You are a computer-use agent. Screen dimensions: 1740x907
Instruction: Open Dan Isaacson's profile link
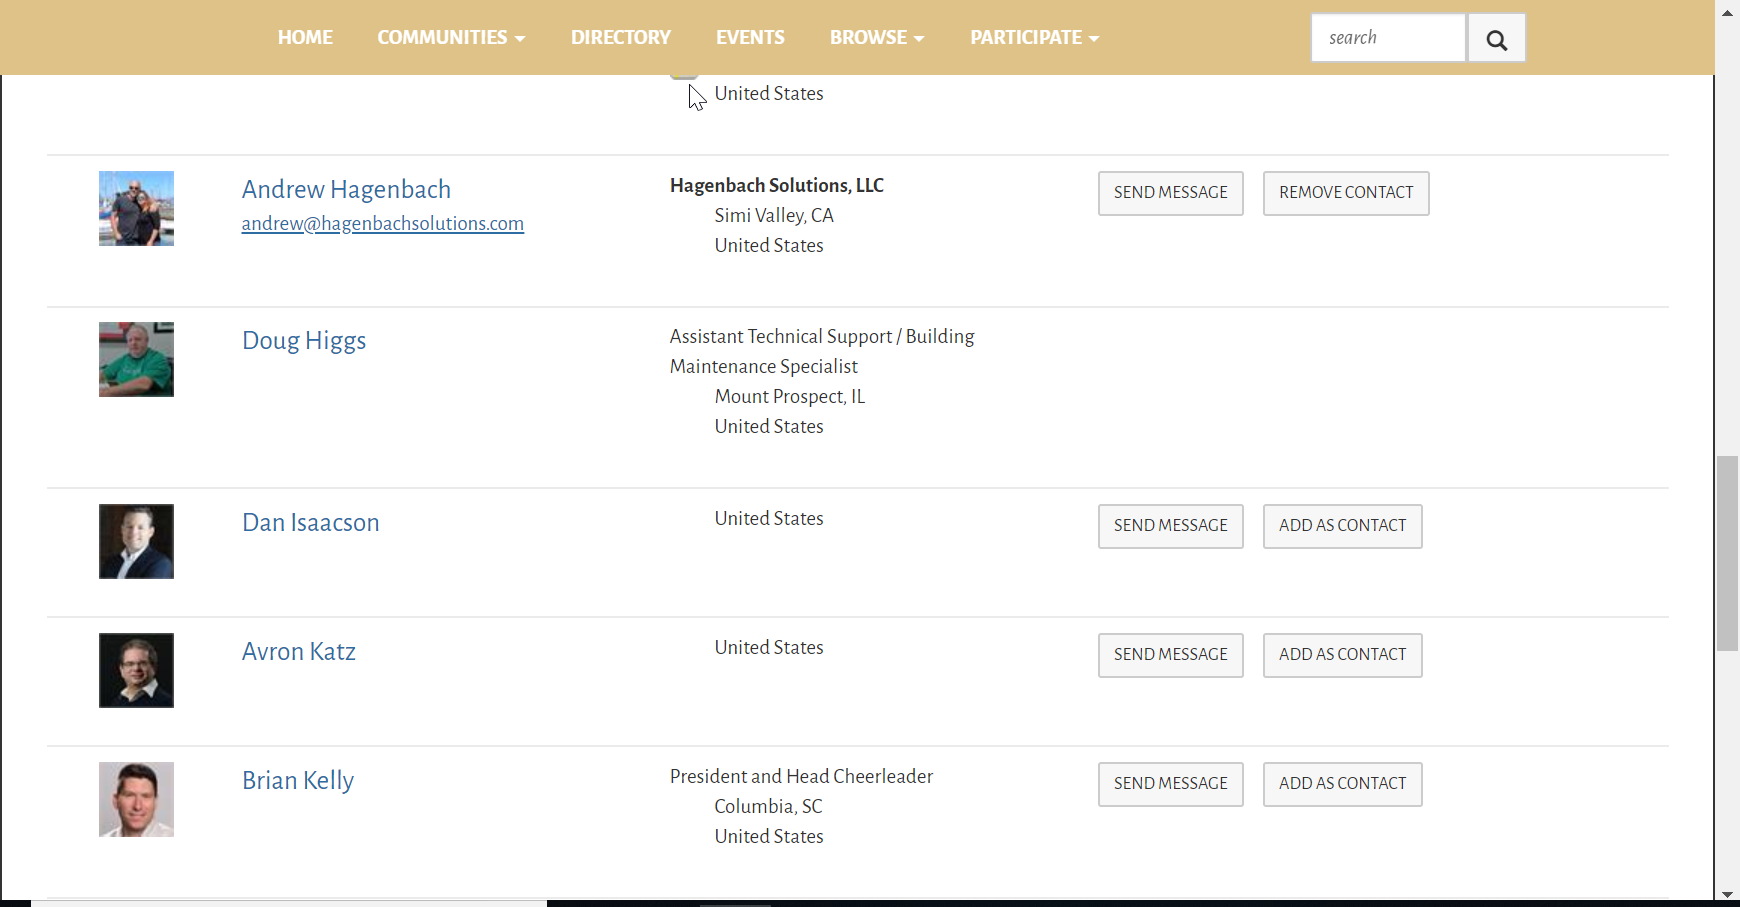coord(311,522)
